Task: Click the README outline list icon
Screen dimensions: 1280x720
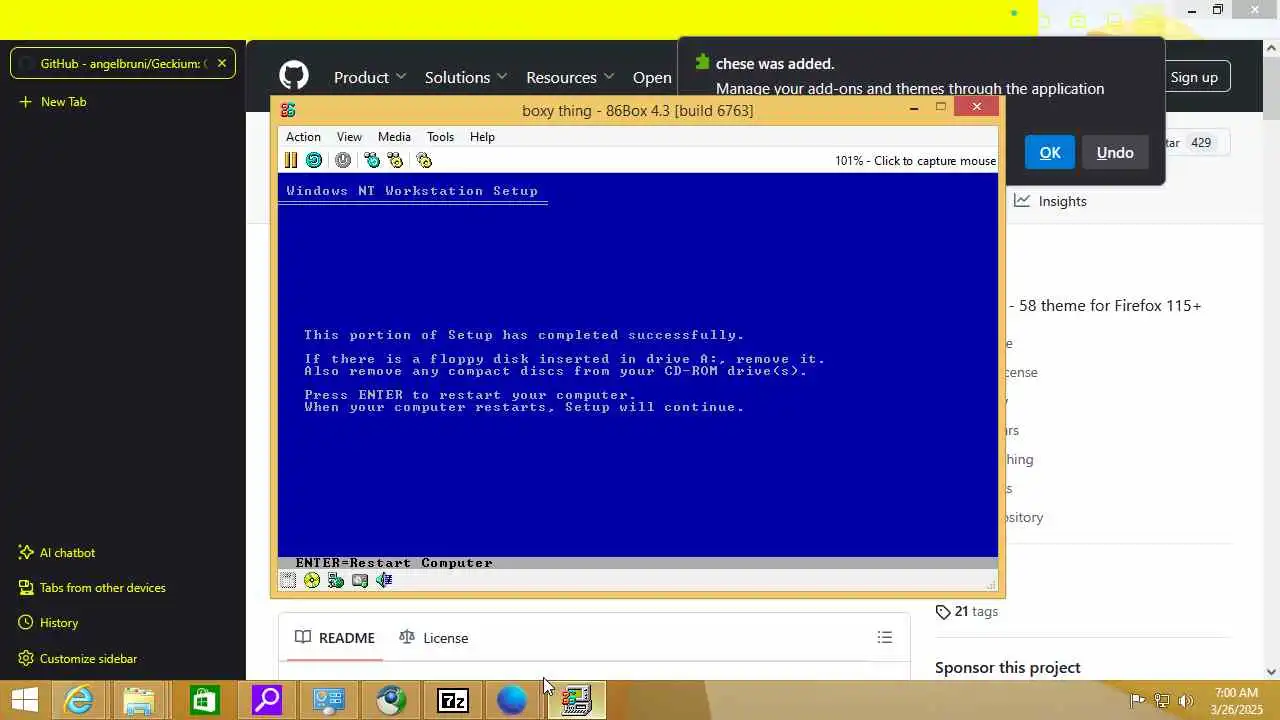Action: click(x=884, y=637)
